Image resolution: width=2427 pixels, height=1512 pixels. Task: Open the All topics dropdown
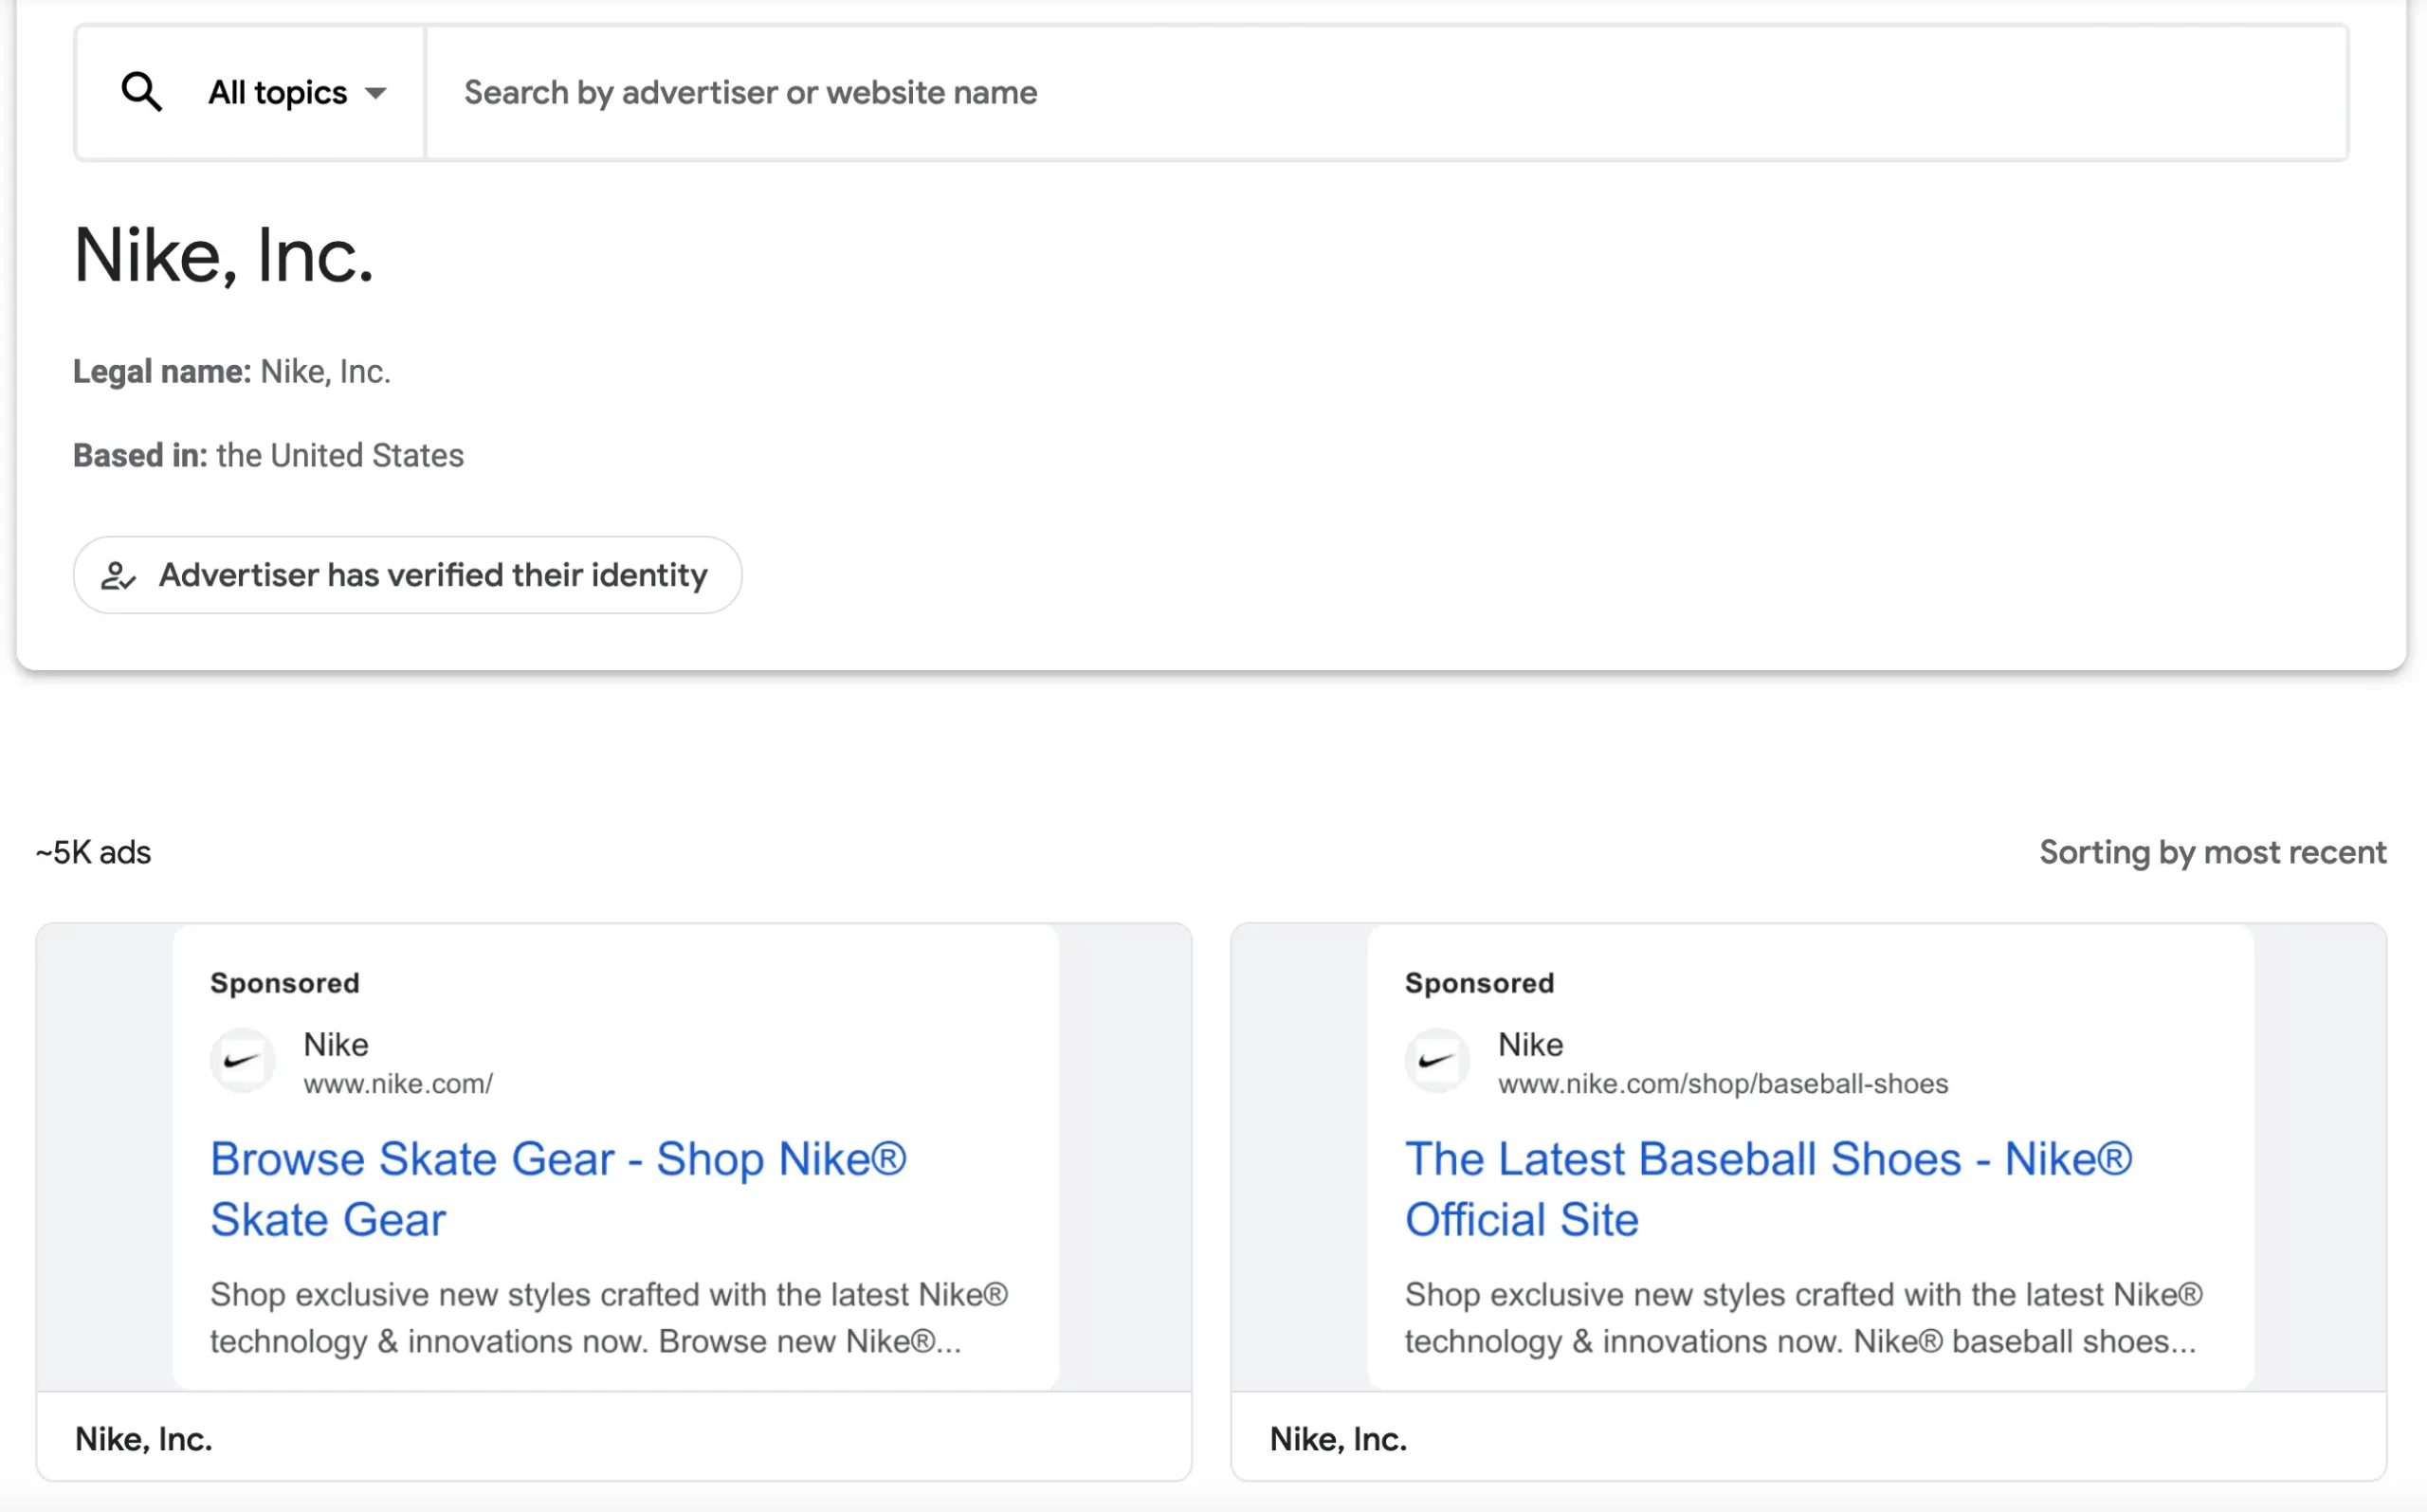(x=278, y=93)
